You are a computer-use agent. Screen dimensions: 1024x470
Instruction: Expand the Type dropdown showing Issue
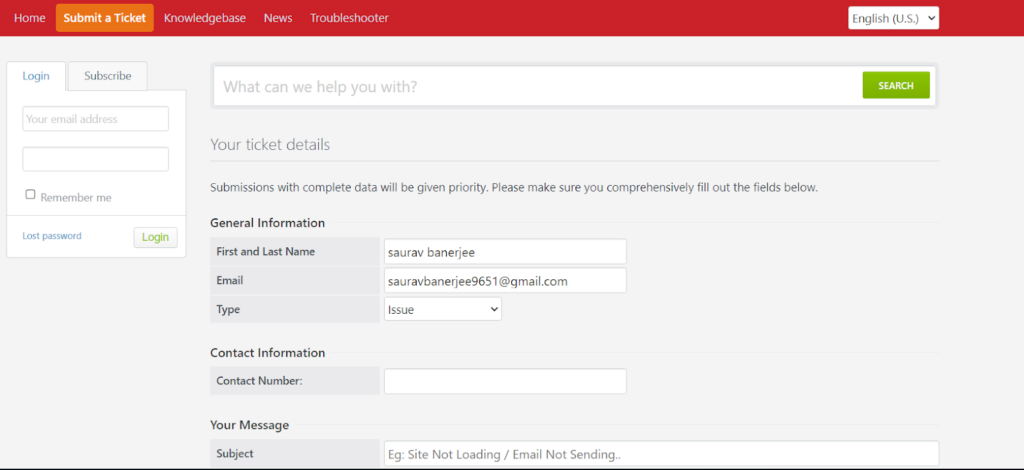443,310
